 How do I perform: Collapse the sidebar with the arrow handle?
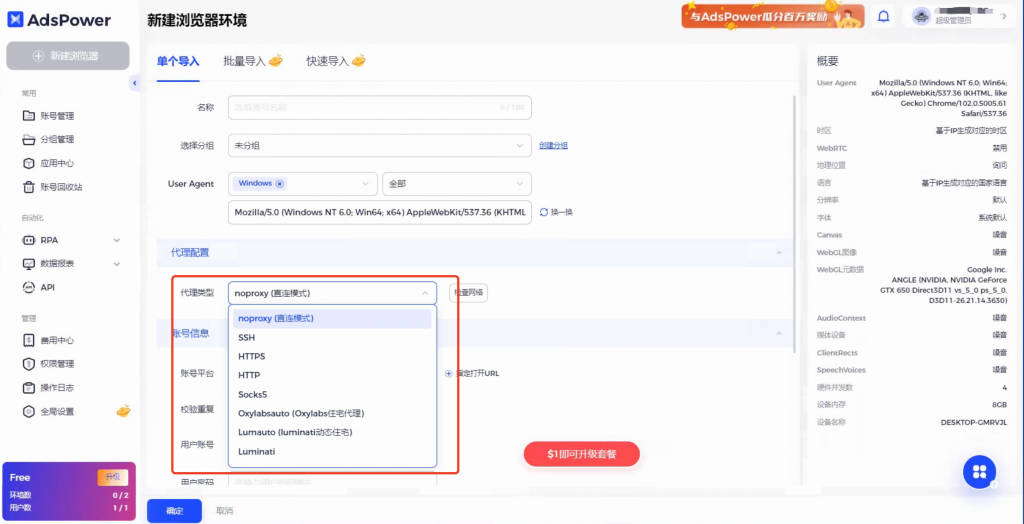[134, 84]
